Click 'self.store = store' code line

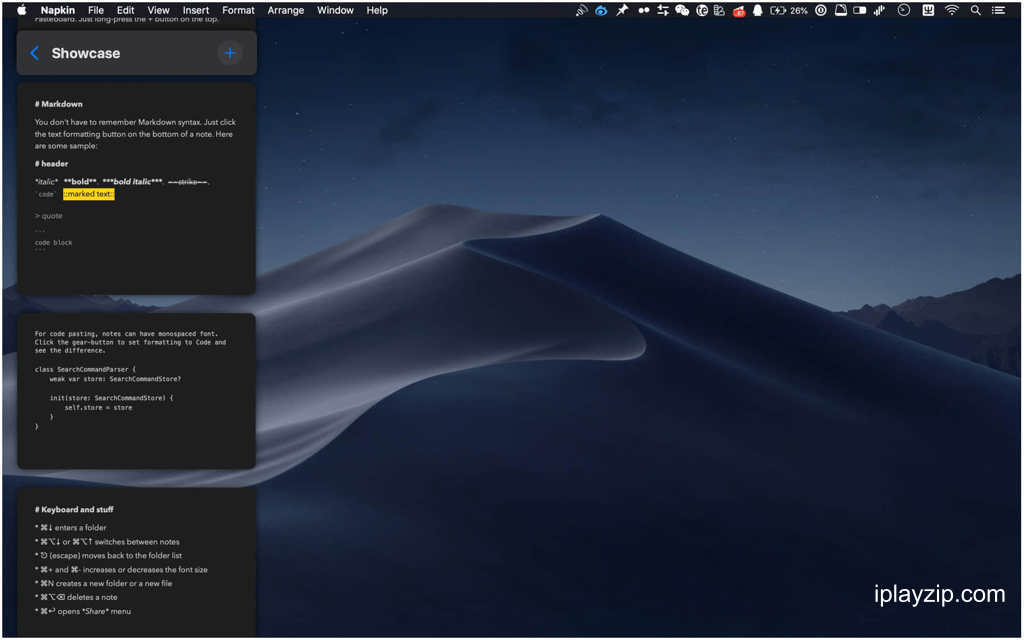[x=98, y=408]
